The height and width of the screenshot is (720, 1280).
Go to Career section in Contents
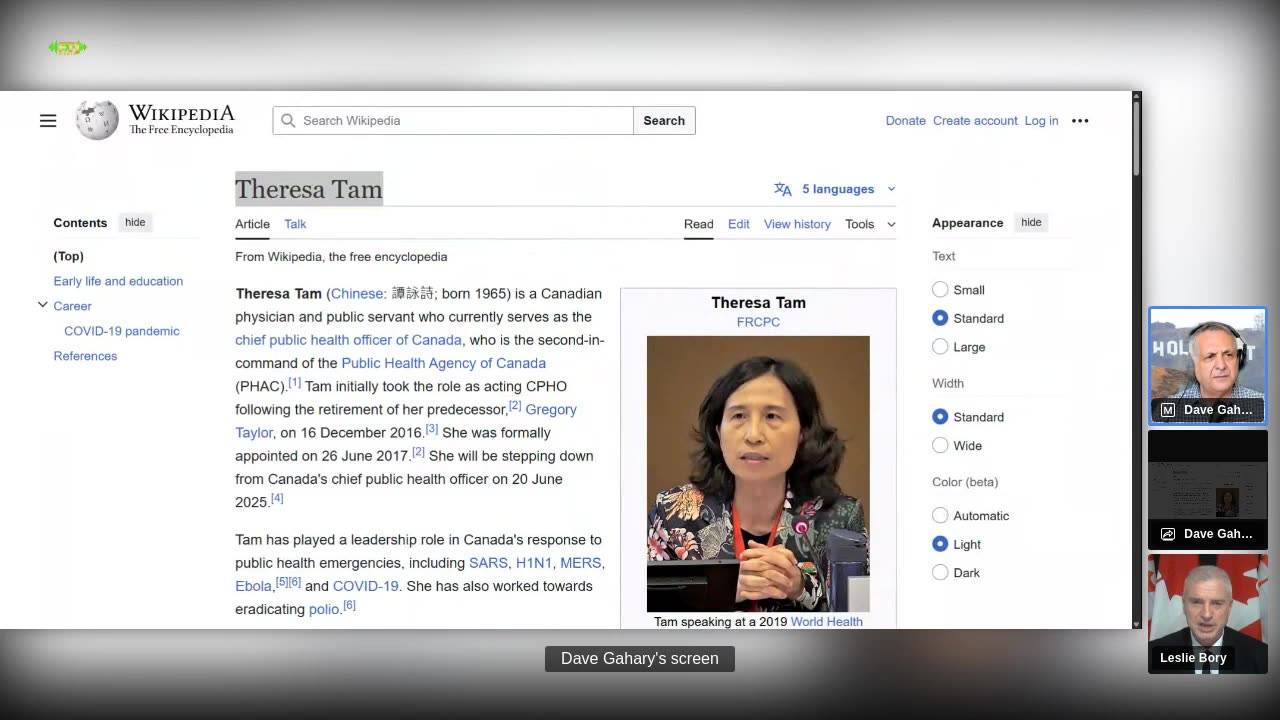point(72,306)
